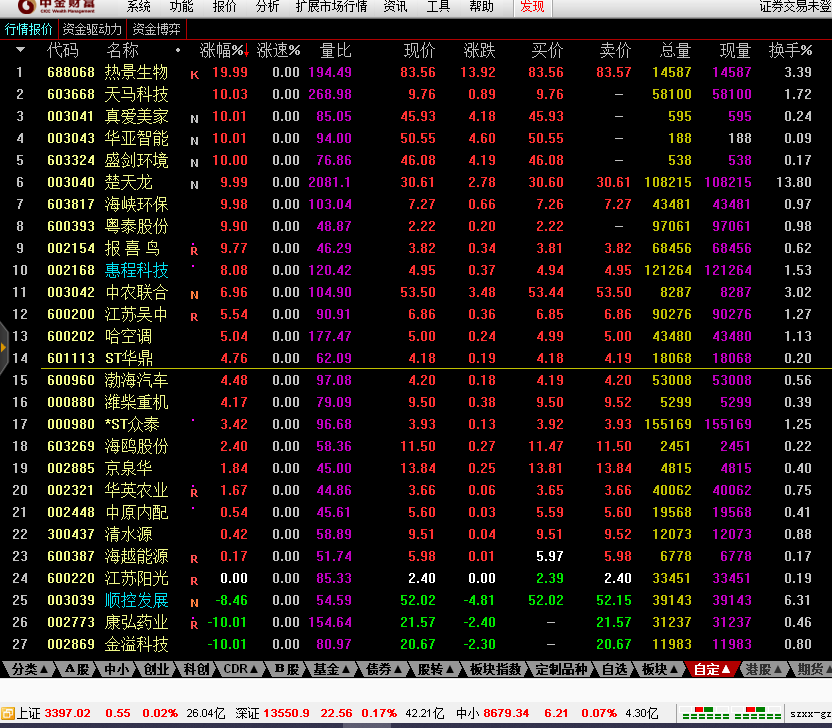The image size is (832, 728).
Task: Select the B股 bottom tab
Action: coord(287,669)
